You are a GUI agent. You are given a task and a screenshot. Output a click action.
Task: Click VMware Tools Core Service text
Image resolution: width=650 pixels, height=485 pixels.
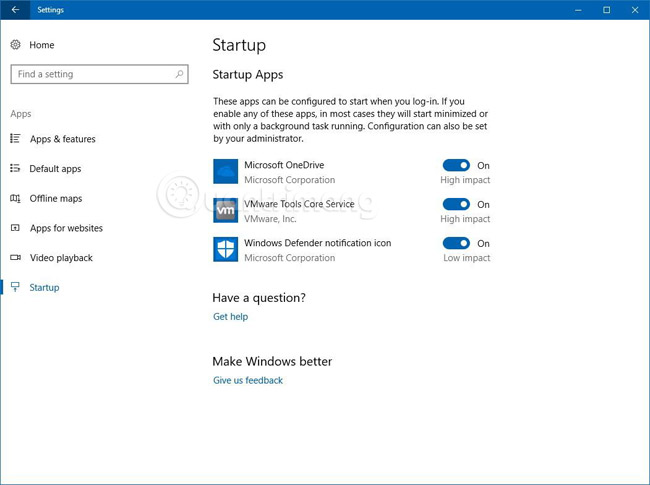coord(299,204)
